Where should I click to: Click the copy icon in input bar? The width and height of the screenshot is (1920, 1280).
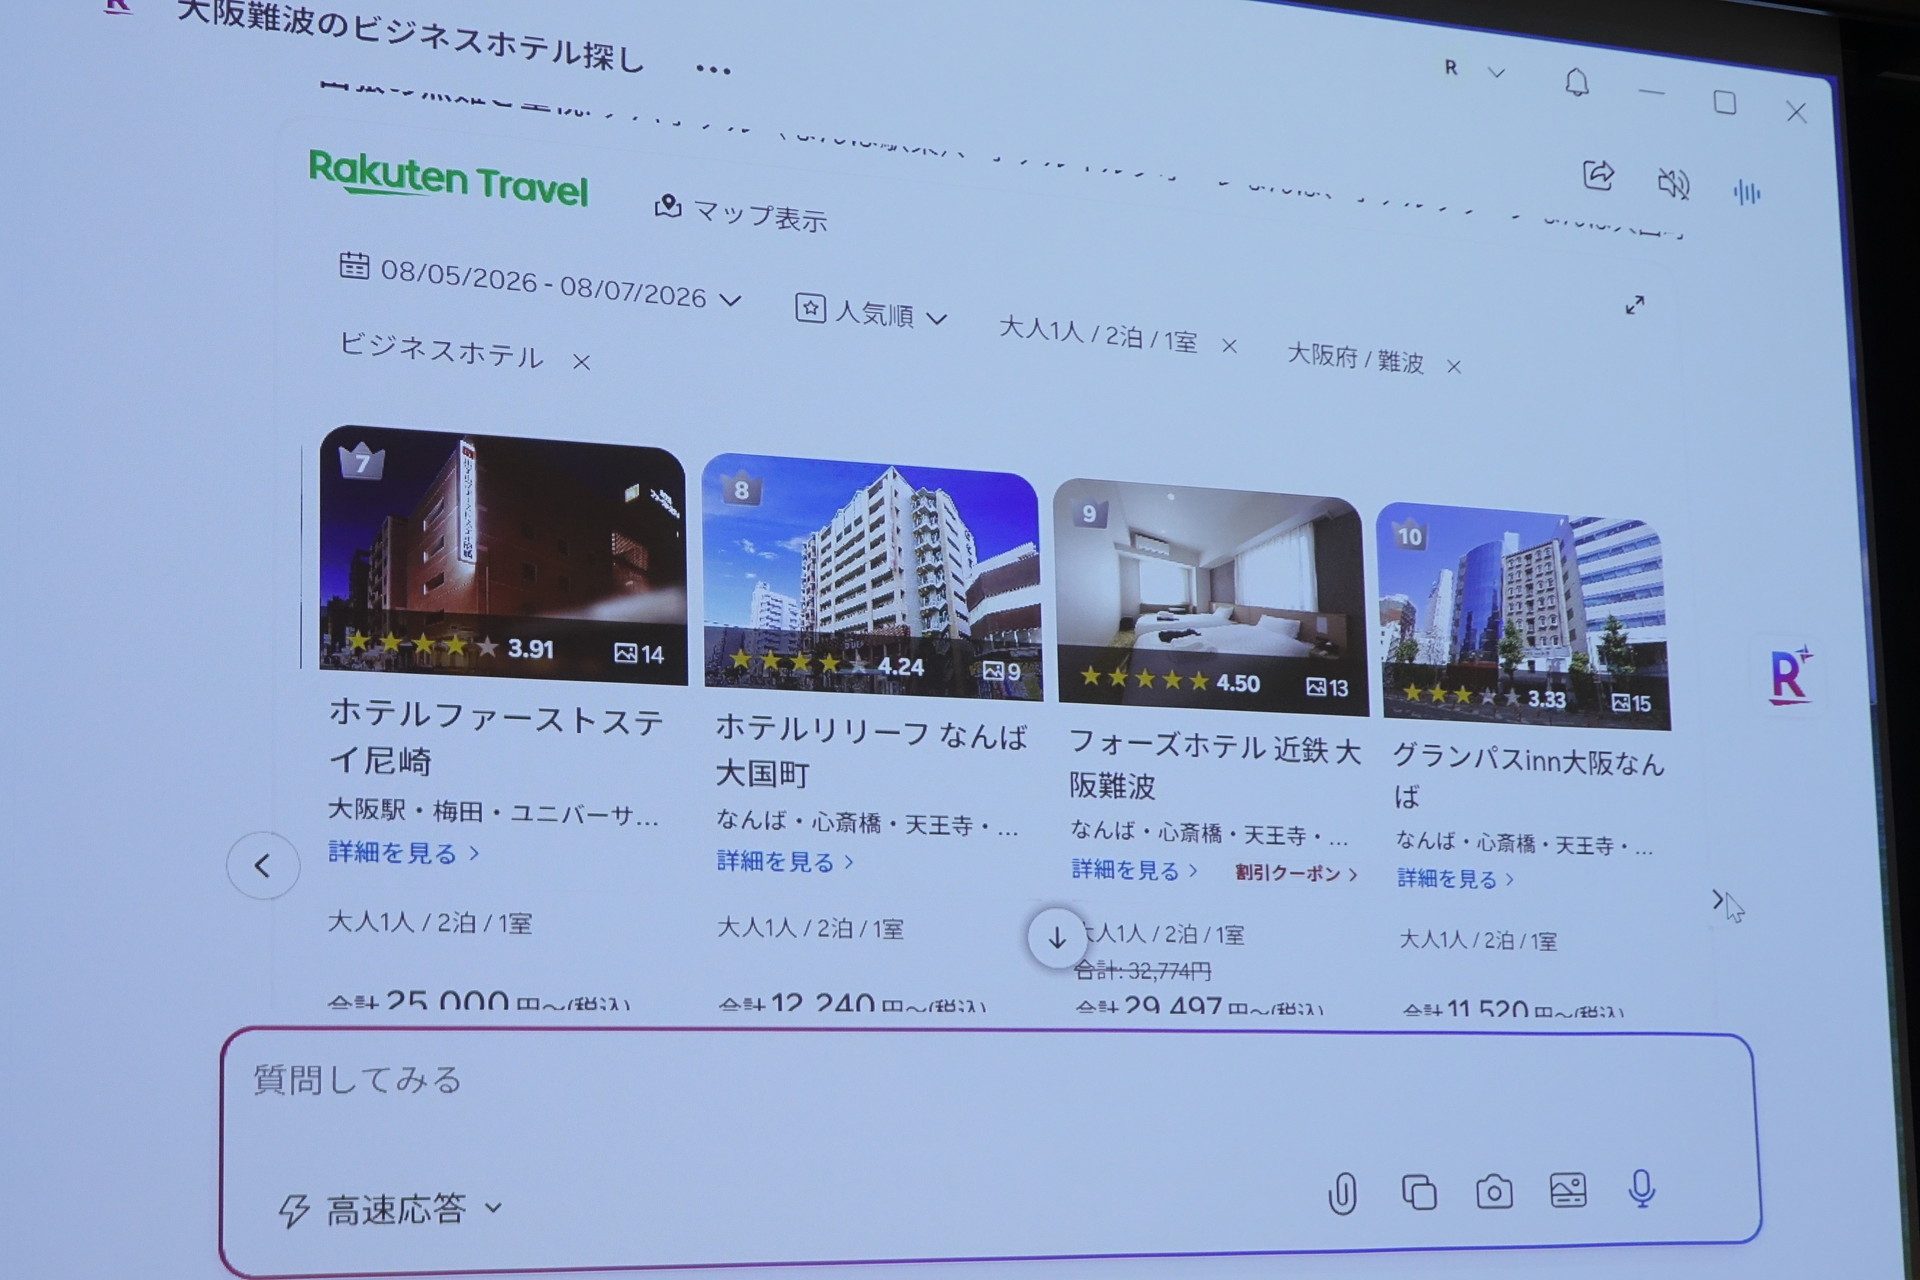pyautogui.click(x=1419, y=1192)
